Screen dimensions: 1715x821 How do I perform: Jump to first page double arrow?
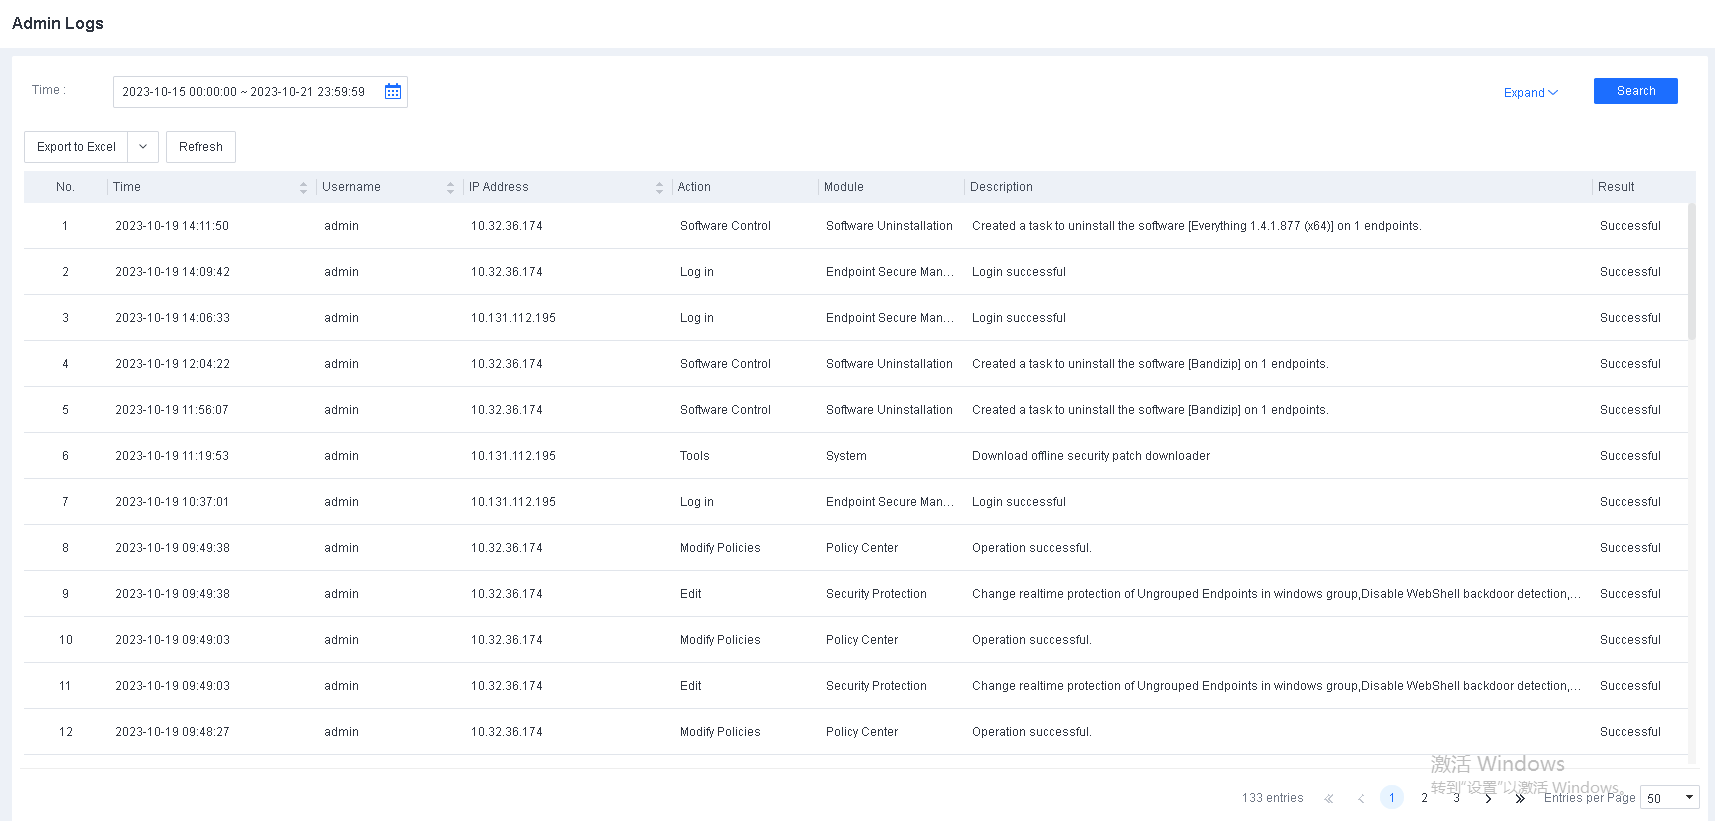coord(1329,798)
